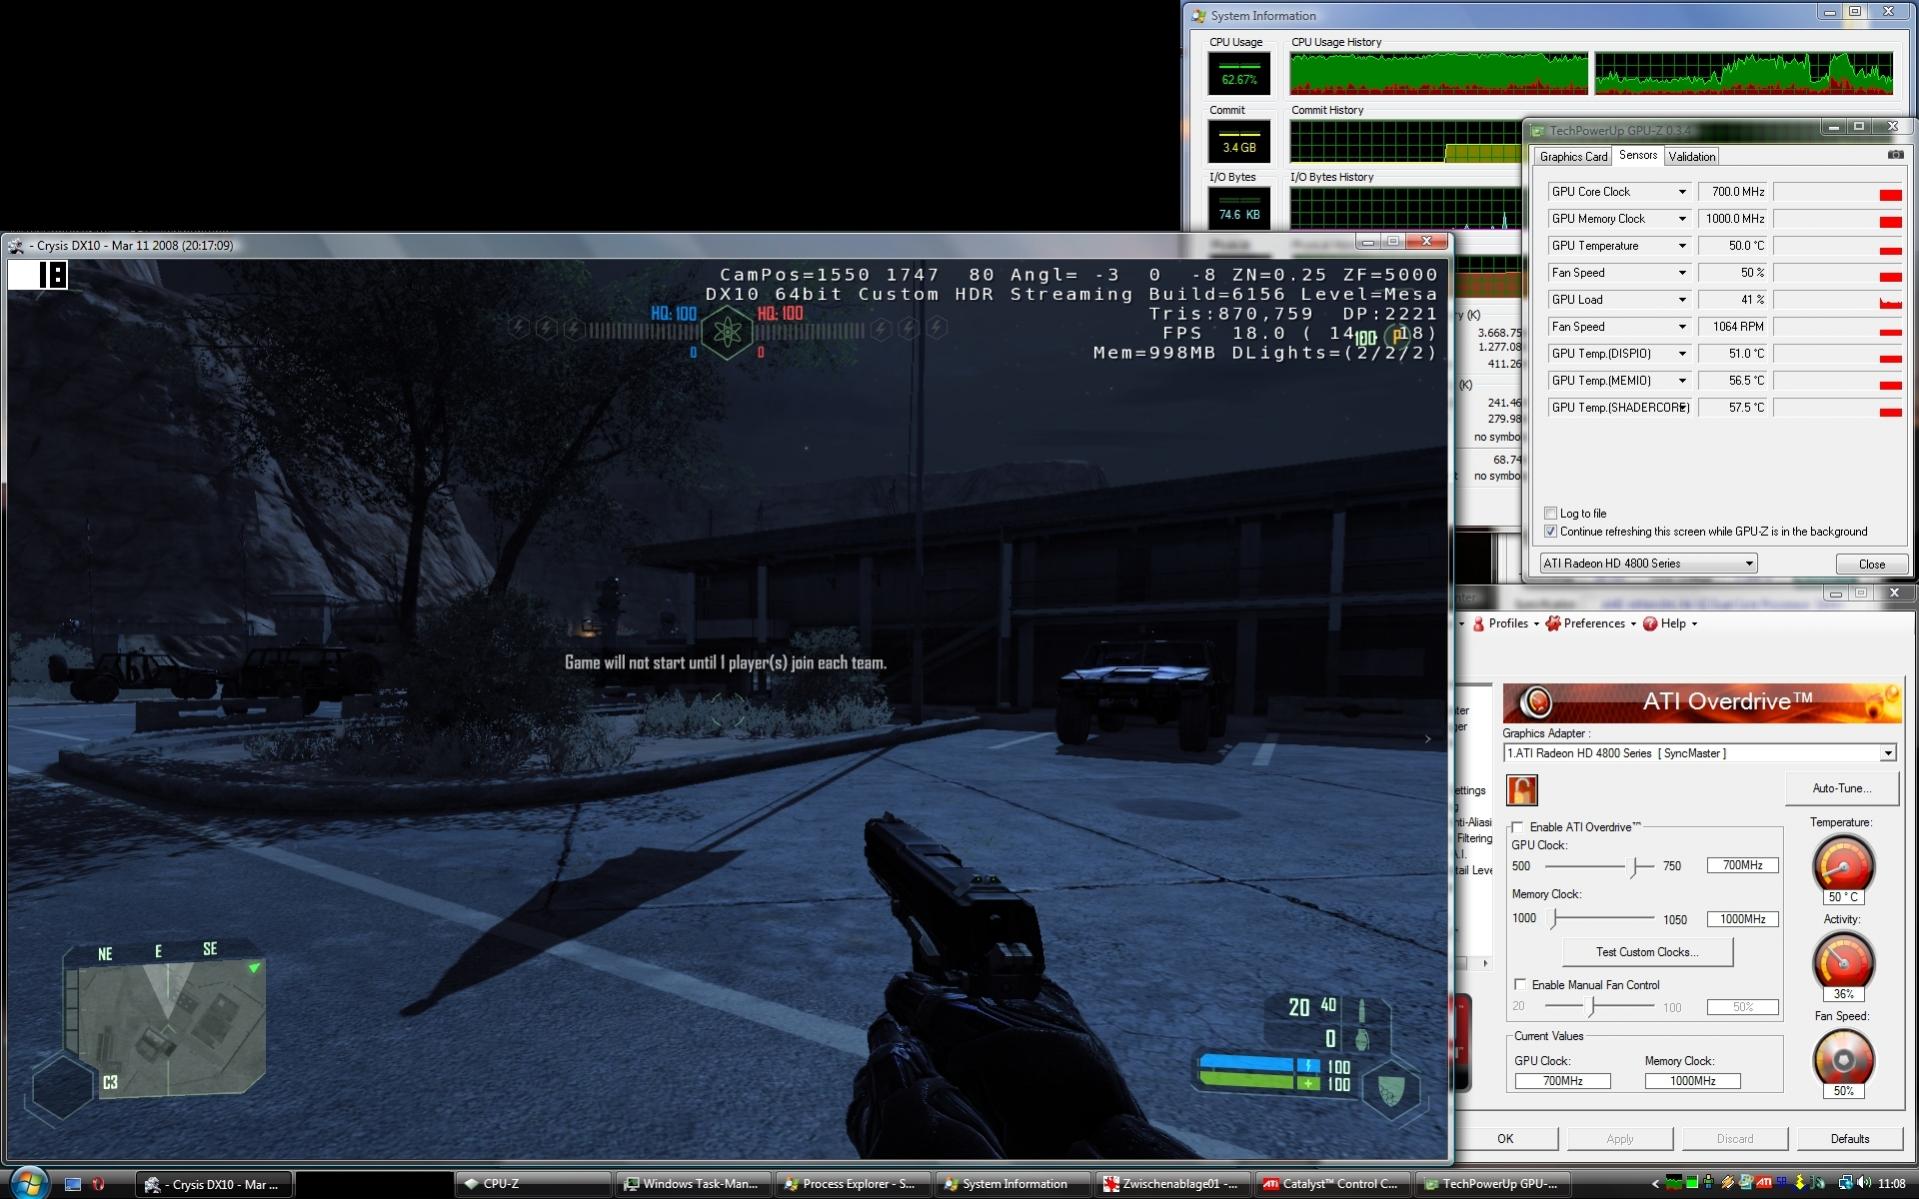The height and width of the screenshot is (1199, 1919).
Task: Open the GPU Core Clock sensor dropdown
Action: (x=1682, y=192)
